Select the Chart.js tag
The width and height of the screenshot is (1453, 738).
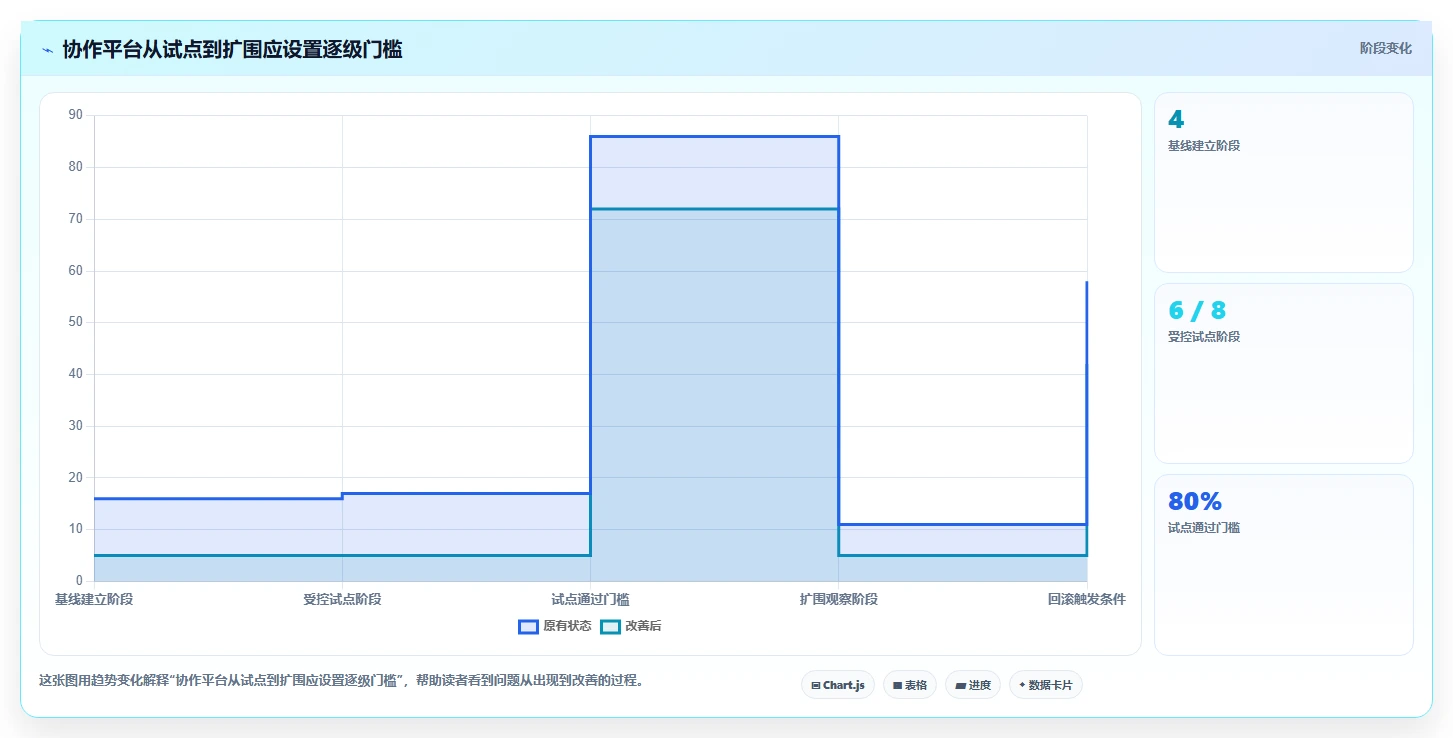click(x=838, y=685)
